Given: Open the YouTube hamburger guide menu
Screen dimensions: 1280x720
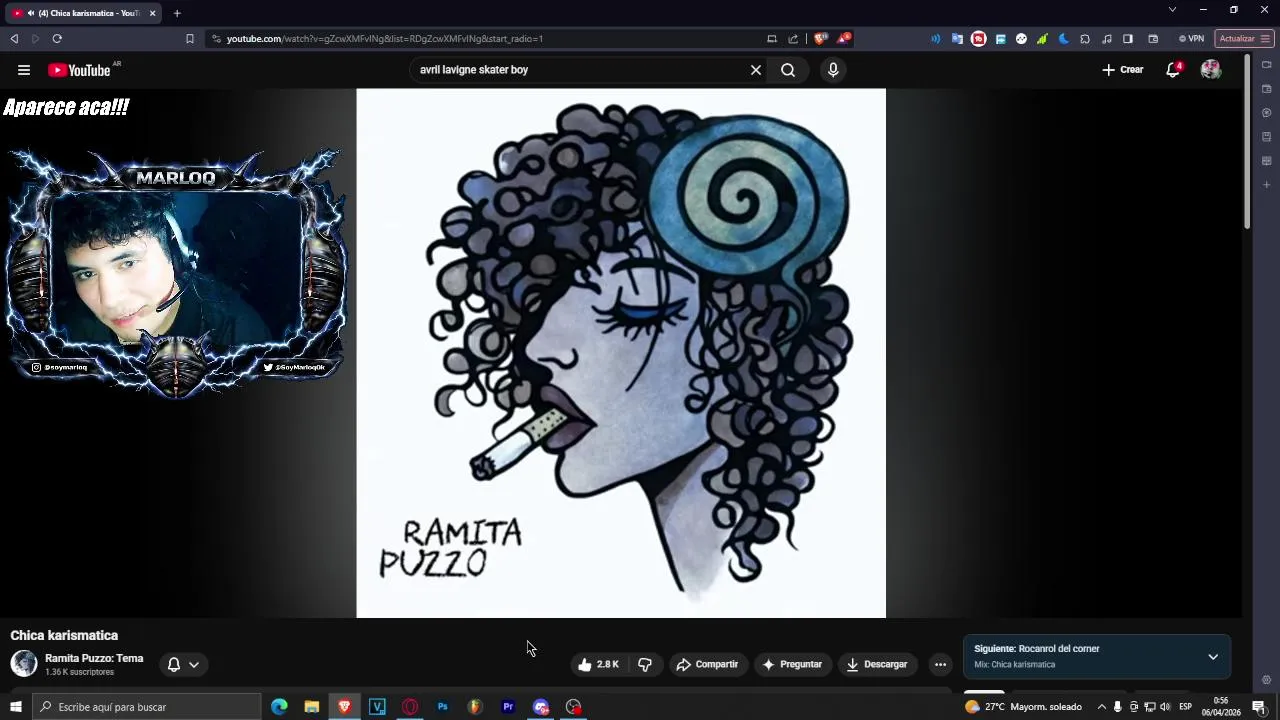Looking at the screenshot, I should coord(24,70).
